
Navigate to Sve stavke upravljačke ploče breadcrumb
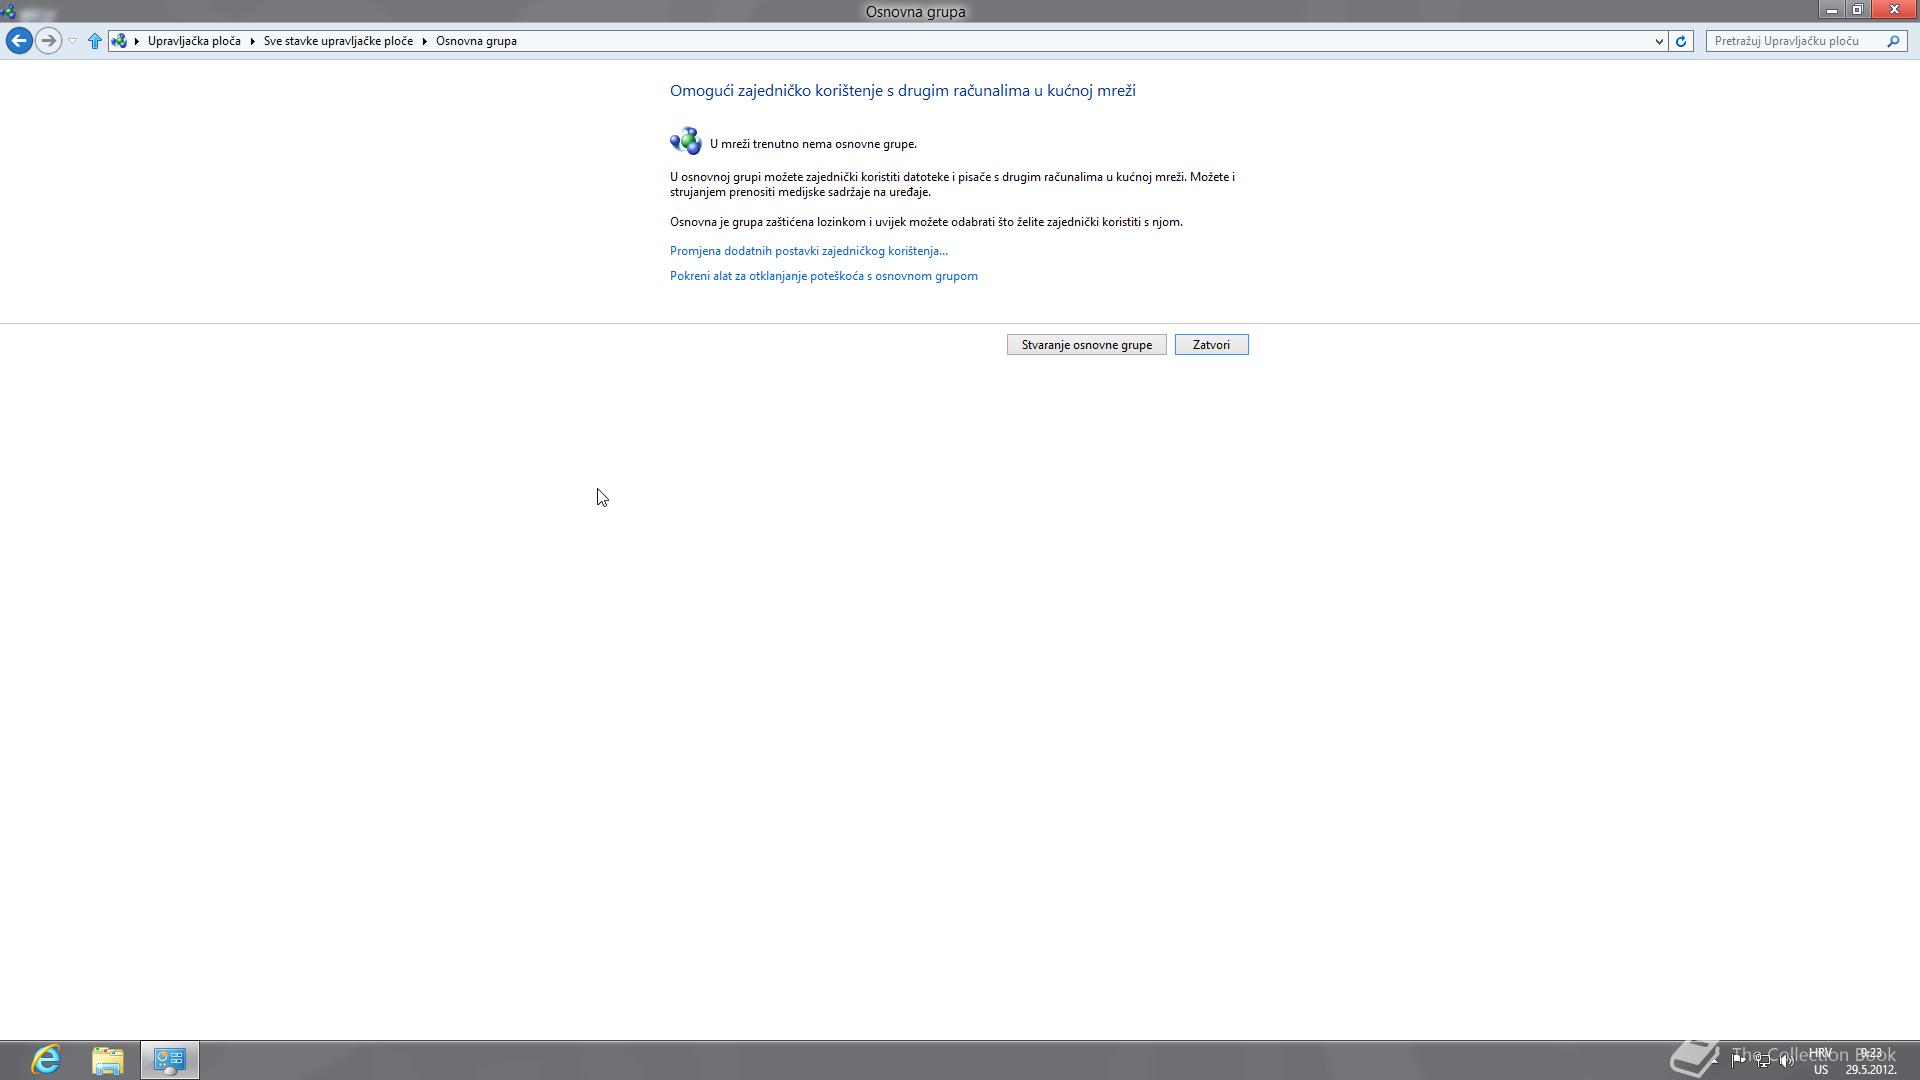pos(338,41)
